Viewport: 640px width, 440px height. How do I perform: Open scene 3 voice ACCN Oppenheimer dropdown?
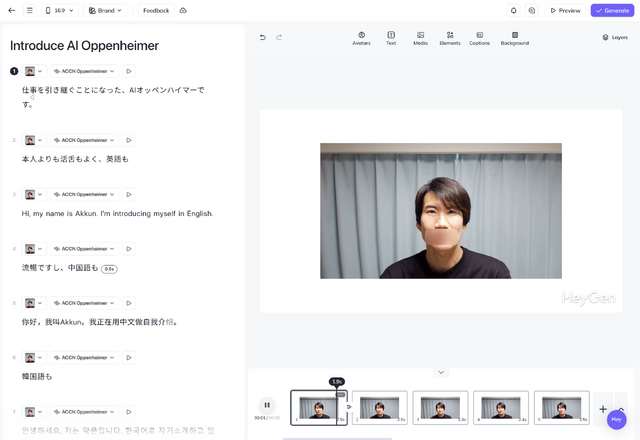[84, 194]
